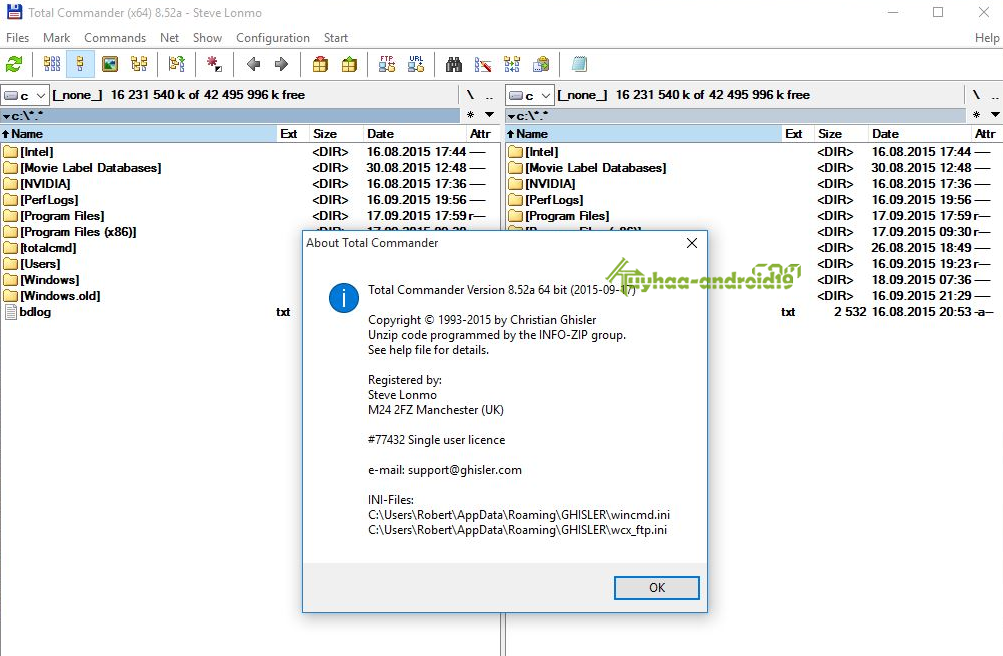Click the blue info icon in About dialog
Viewport: 1003px width, 656px height.
point(344,298)
